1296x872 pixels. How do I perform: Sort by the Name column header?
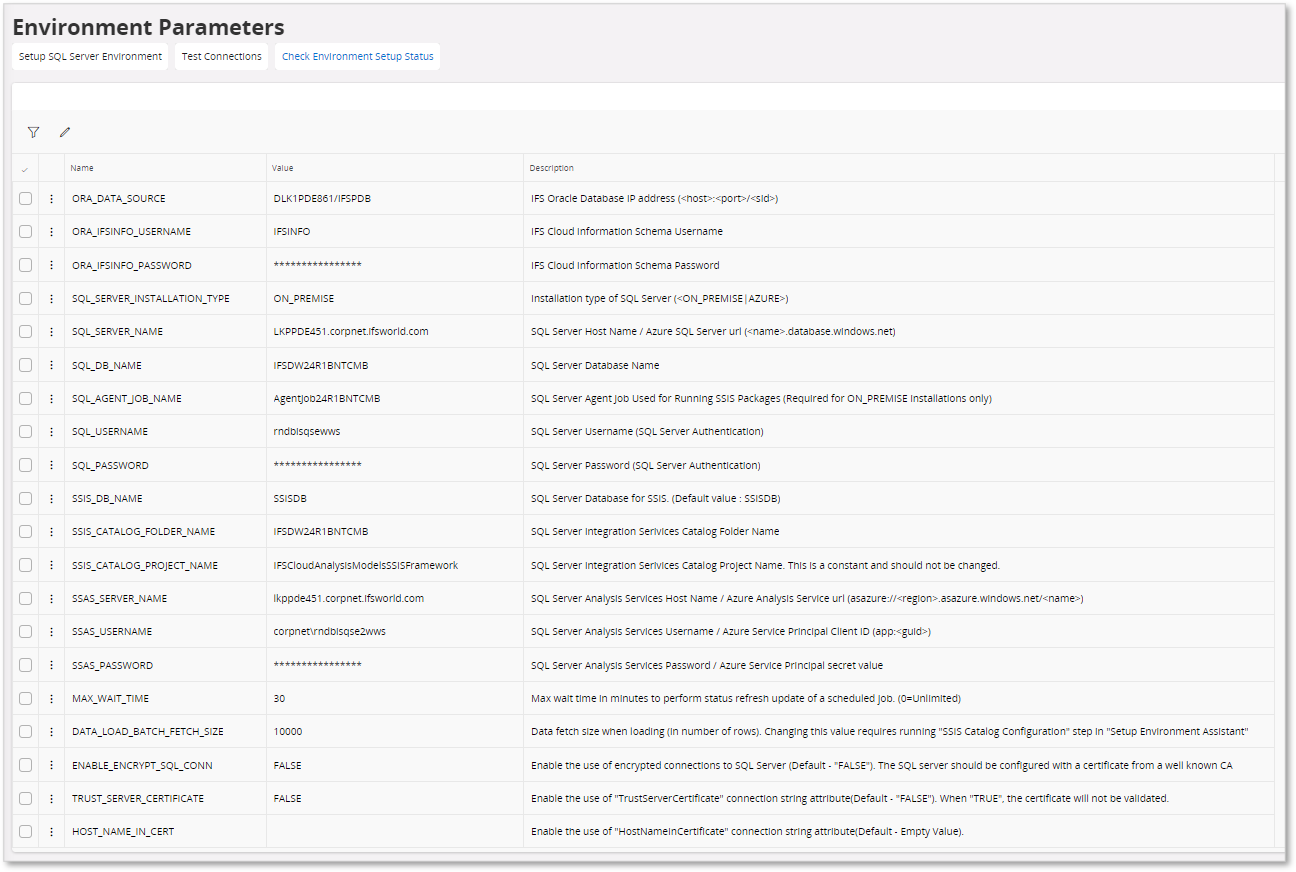(82, 168)
